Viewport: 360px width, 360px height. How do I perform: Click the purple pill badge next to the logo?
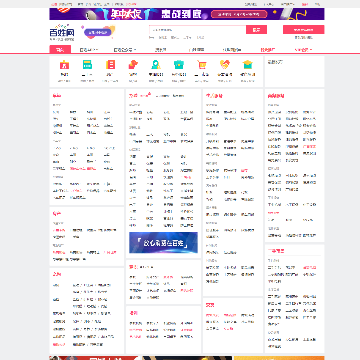(97, 32)
